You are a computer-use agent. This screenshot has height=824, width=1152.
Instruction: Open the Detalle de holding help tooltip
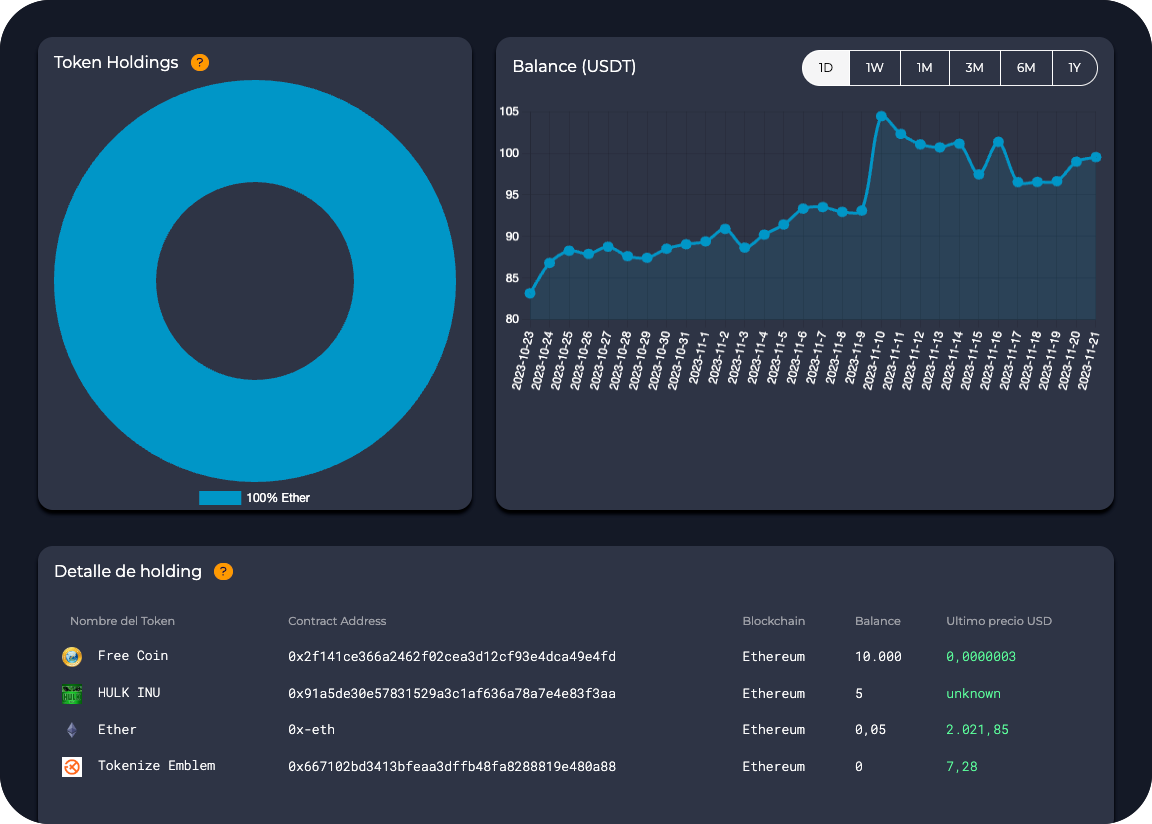click(x=224, y=571)
